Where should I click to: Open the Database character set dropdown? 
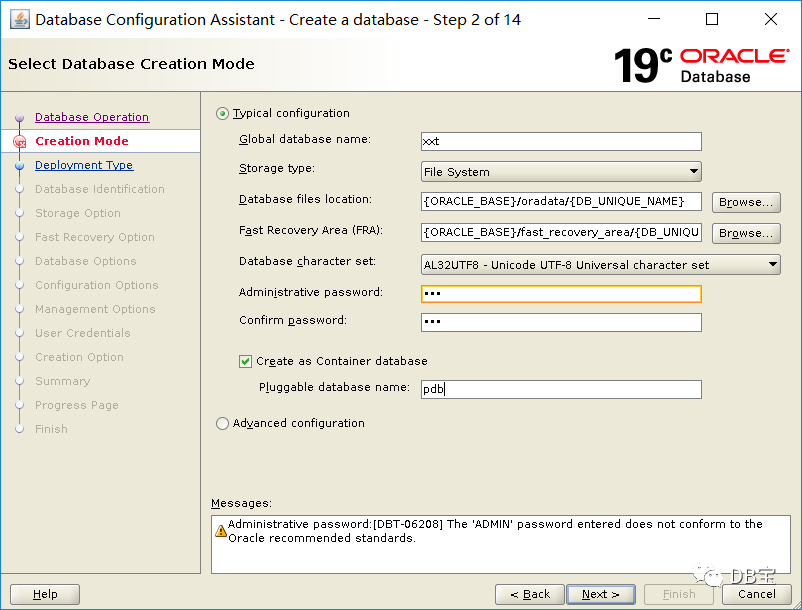[600, 265]
